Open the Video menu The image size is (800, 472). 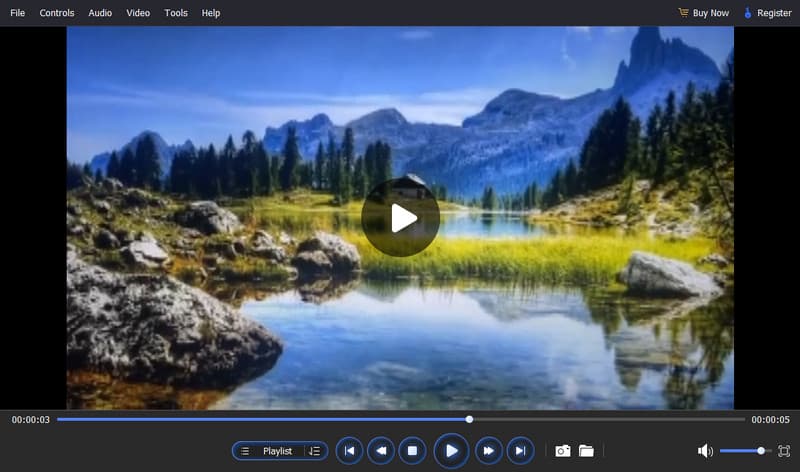click(138, 13)
